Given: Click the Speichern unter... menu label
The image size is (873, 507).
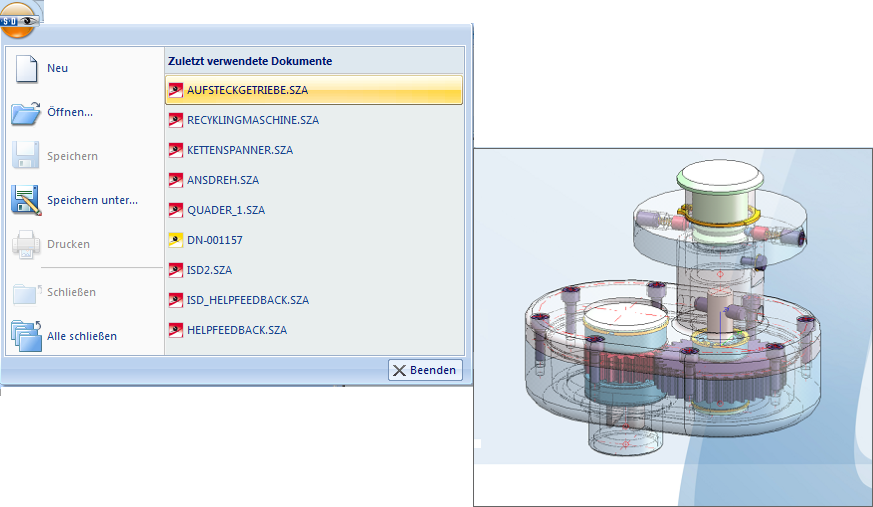Looking at the screenshot, I should [92, 200].
